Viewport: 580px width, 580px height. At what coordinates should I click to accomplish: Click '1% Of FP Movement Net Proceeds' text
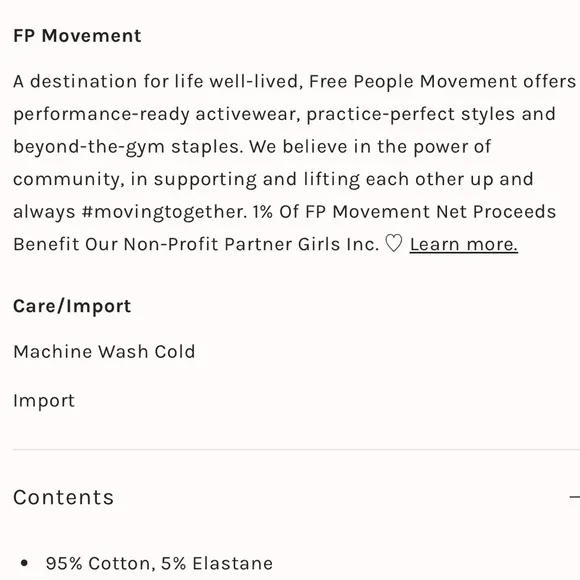coord(405,212)
